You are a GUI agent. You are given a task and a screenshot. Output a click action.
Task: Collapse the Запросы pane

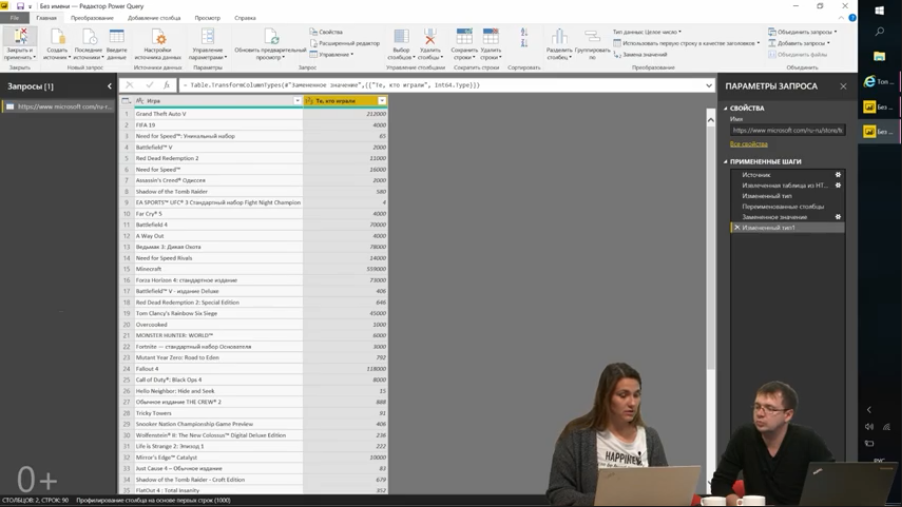[109, 86]
